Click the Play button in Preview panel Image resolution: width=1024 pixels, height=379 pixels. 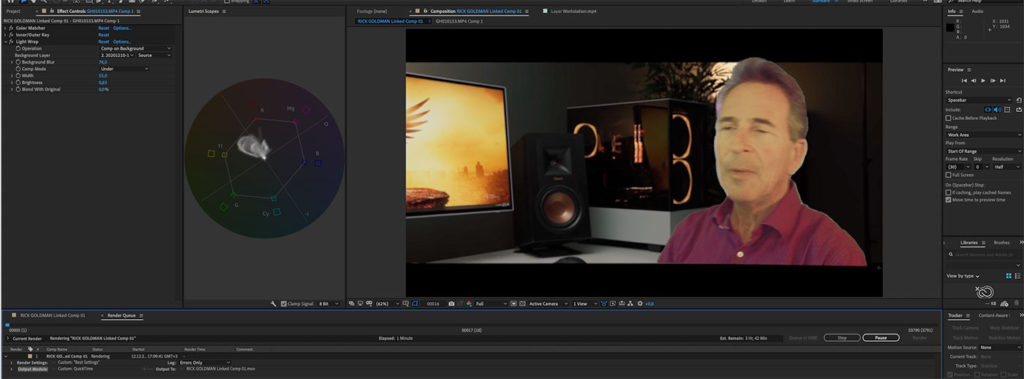coord(983,80)
